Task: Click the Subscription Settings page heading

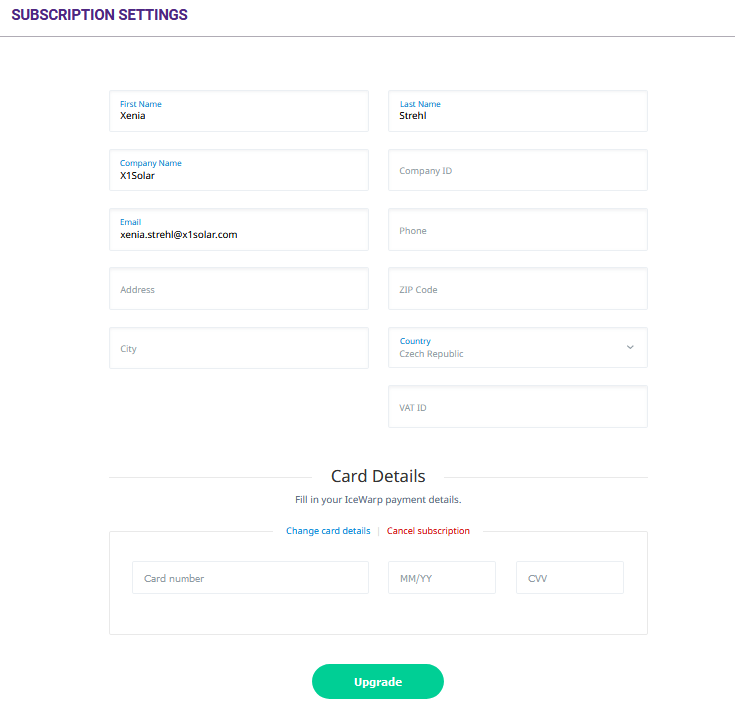Action: (x=99, y=15)
